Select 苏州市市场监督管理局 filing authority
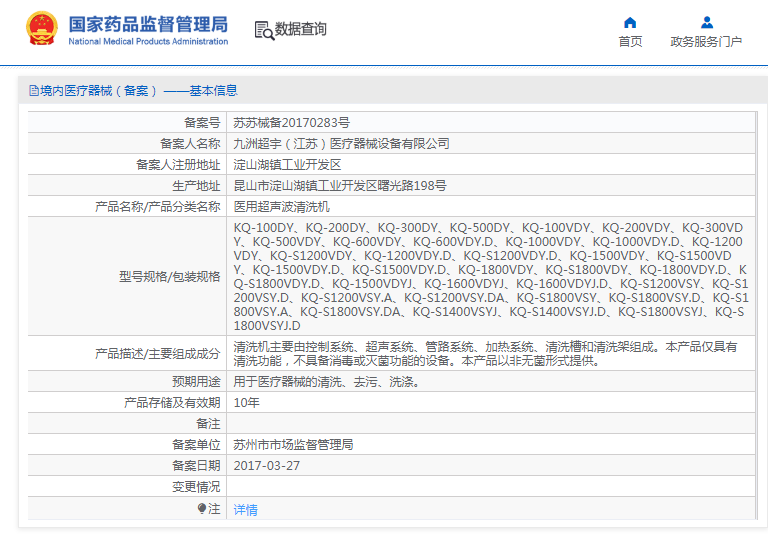This screenshot has width=768, height=537. pyautogui.click(x=293, y=444)
